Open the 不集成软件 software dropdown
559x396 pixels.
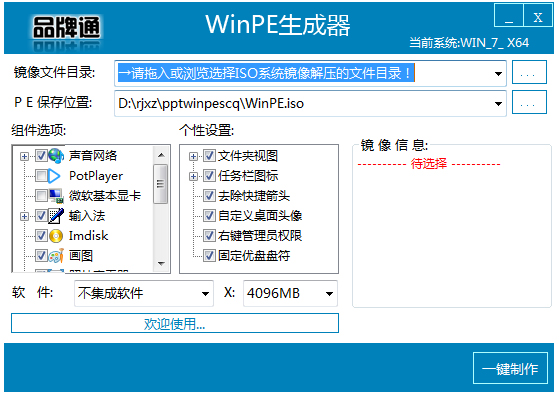(205, 294)
